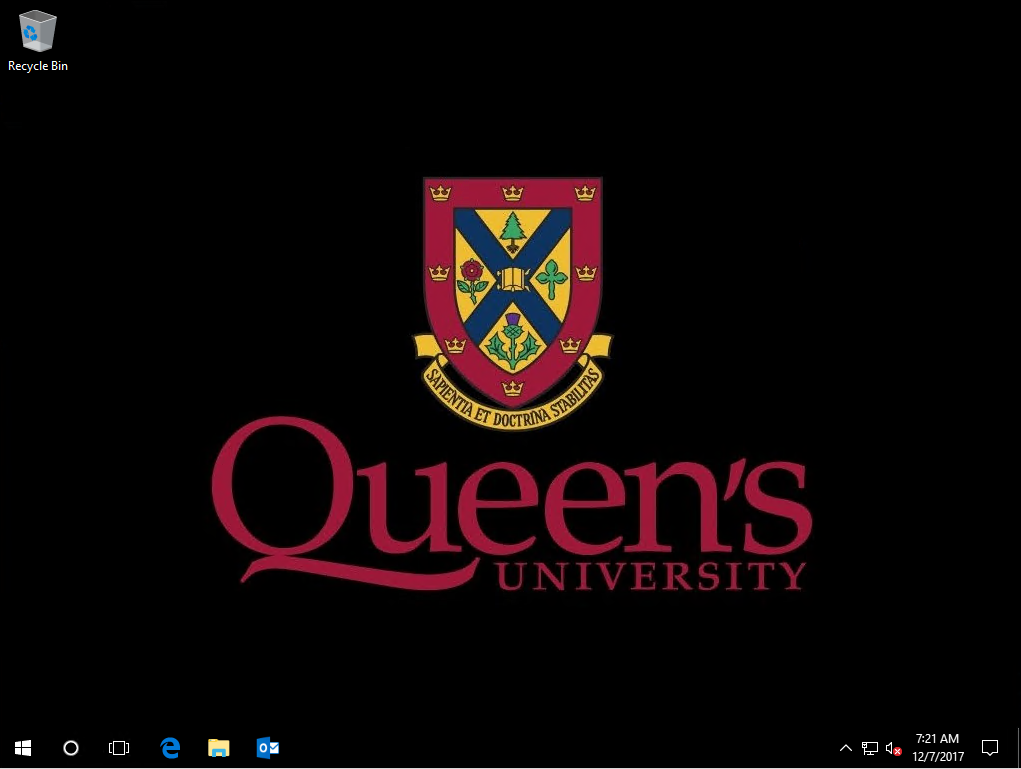This screenshot has width=1021, height=769.
Task: Launch Outlook from the taskbar
Action: (267, 747)
